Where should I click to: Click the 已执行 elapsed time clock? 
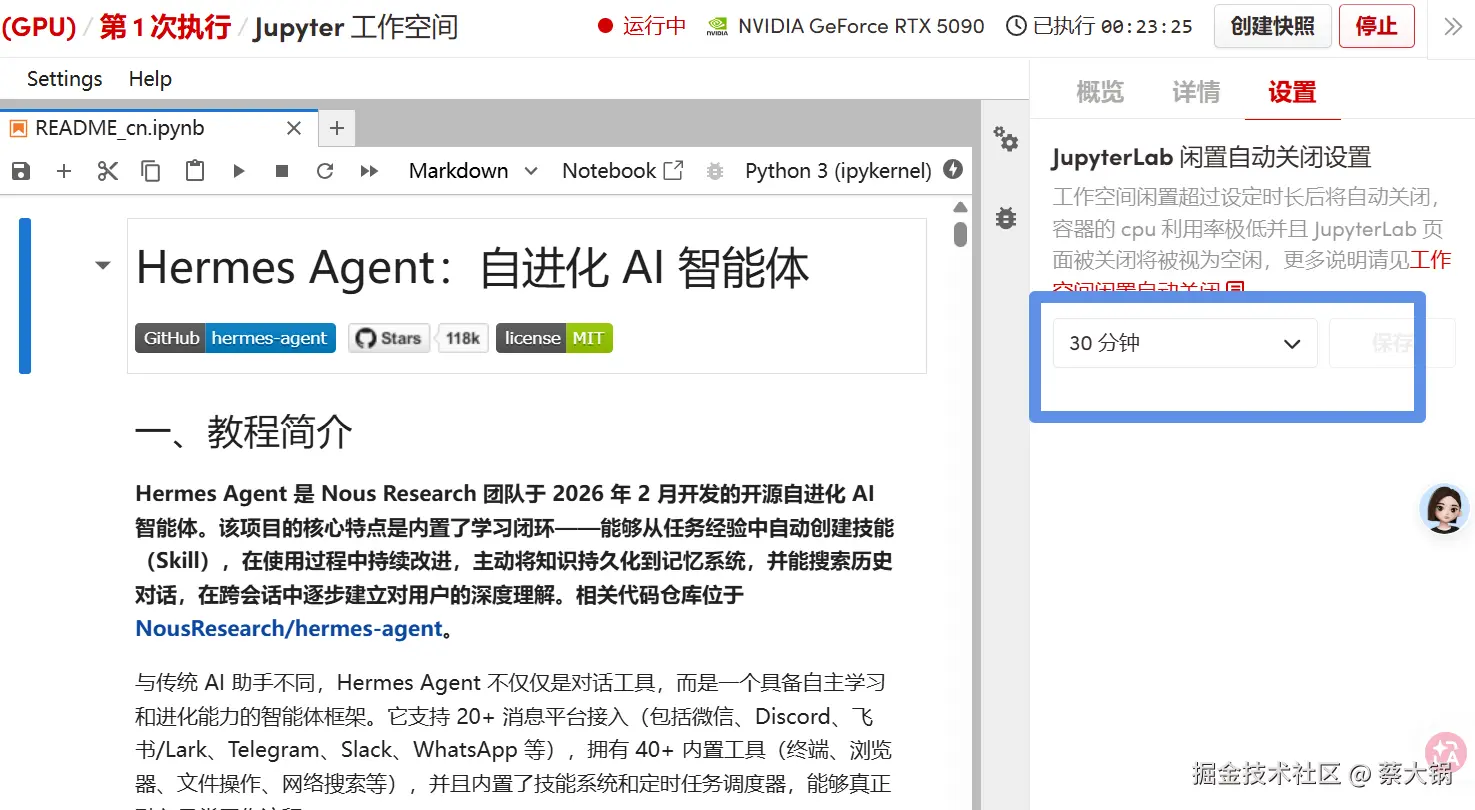coord(1099,27)
